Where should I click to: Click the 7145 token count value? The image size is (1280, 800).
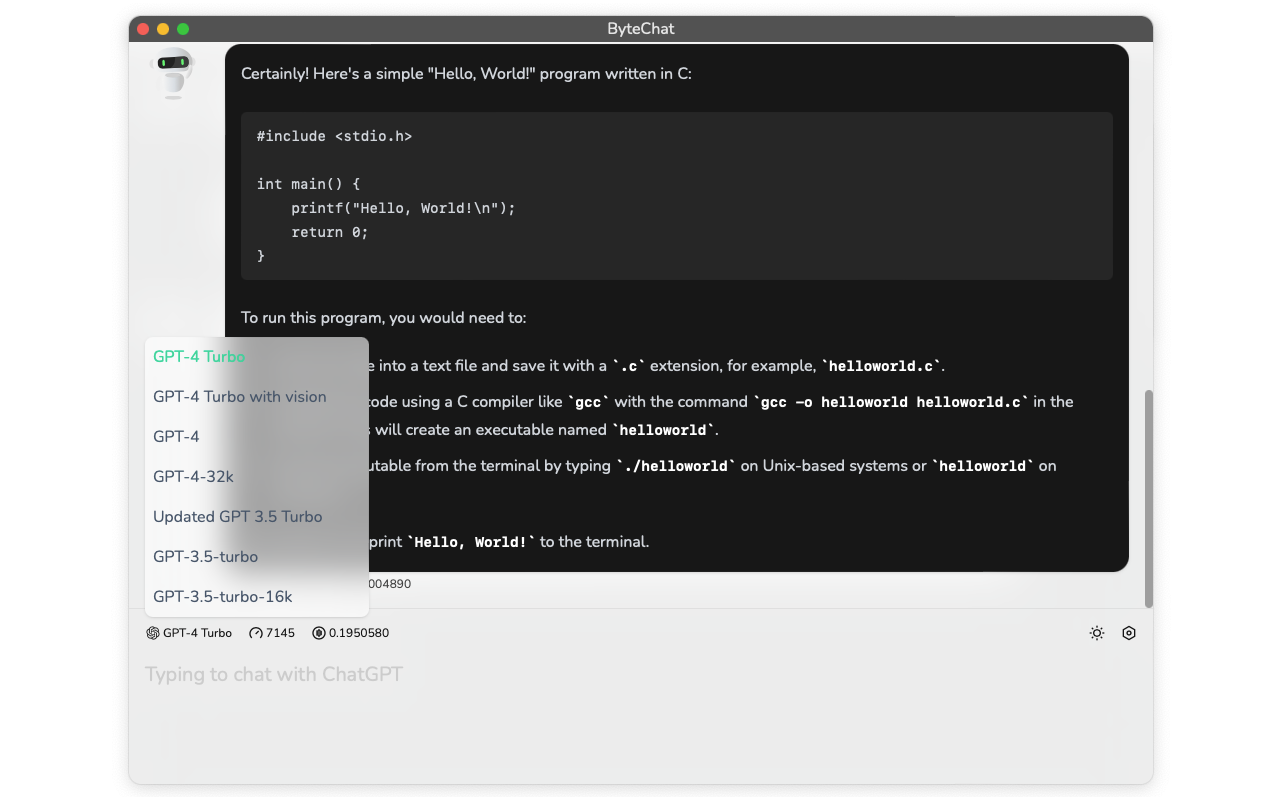(280, 633)
